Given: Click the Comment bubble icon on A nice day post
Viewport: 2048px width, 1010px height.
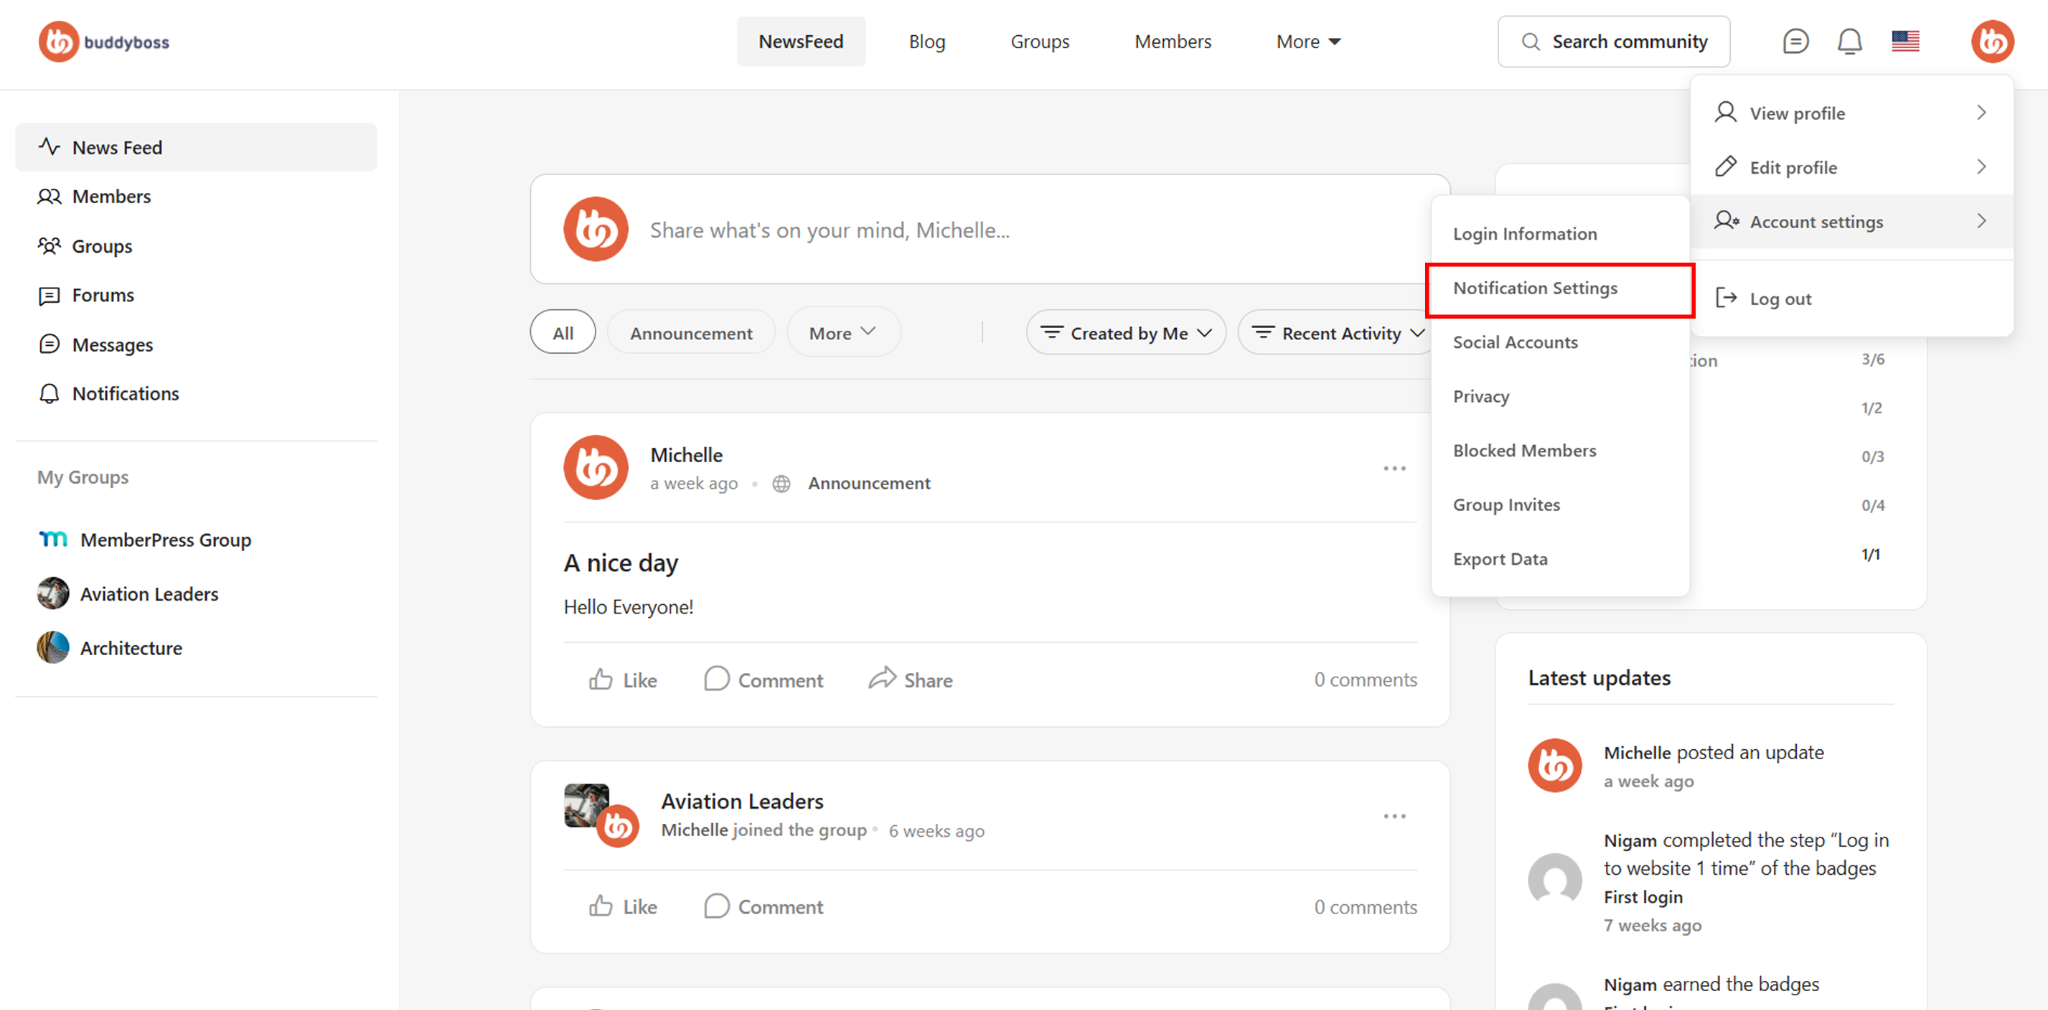Looking at the screenshot, I should click(x=716, y=679).
